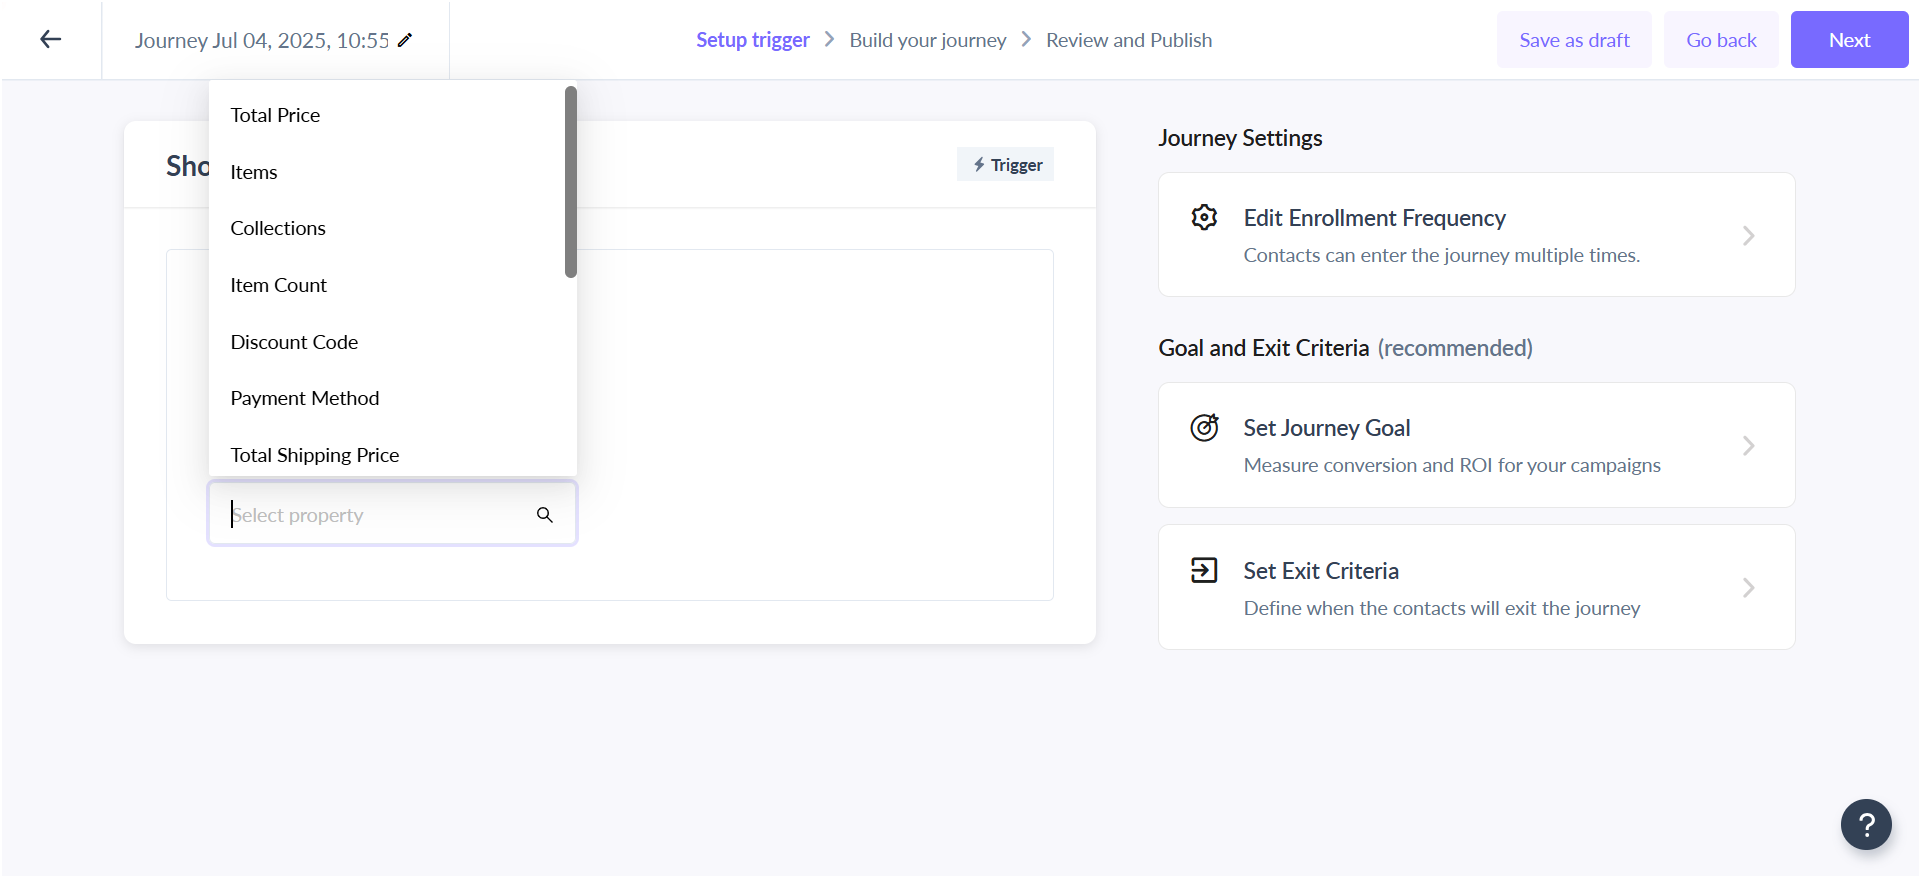
Task: Click journey name Journey Jul 04, 2025
Action: click(x=262, y=40)
